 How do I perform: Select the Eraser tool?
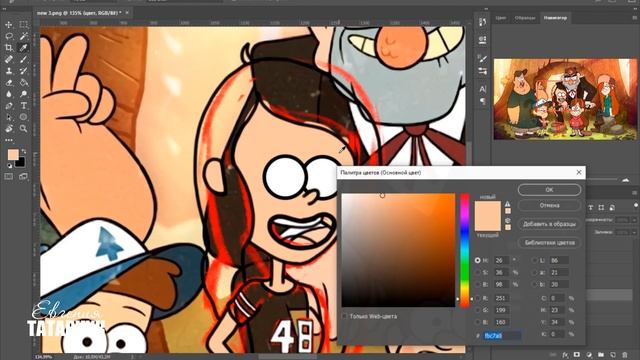9,82
